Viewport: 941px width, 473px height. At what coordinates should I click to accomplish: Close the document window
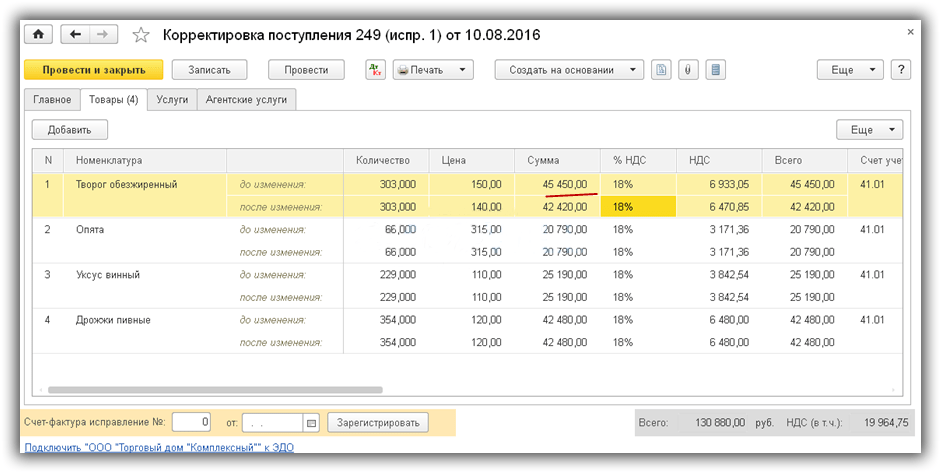pyautogui.click(x=910, y=31)
